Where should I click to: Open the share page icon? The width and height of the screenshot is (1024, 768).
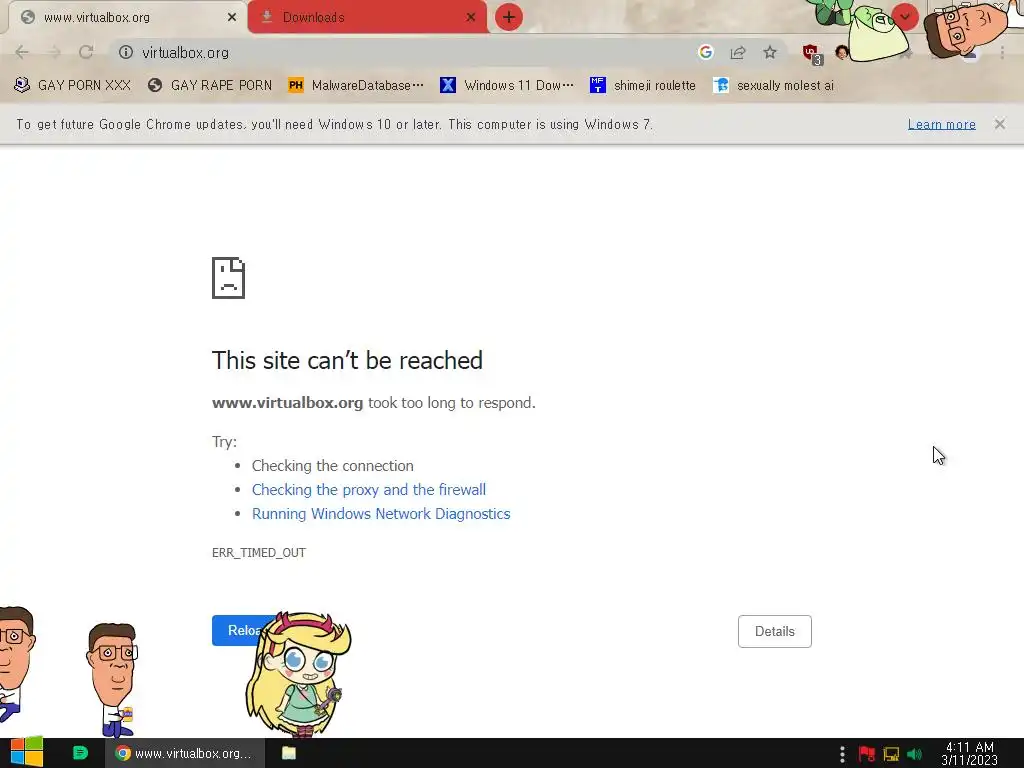pos(738,52)
